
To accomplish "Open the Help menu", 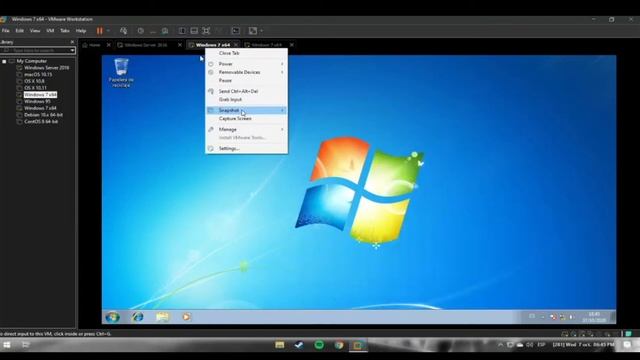I will tap(81, 31).
